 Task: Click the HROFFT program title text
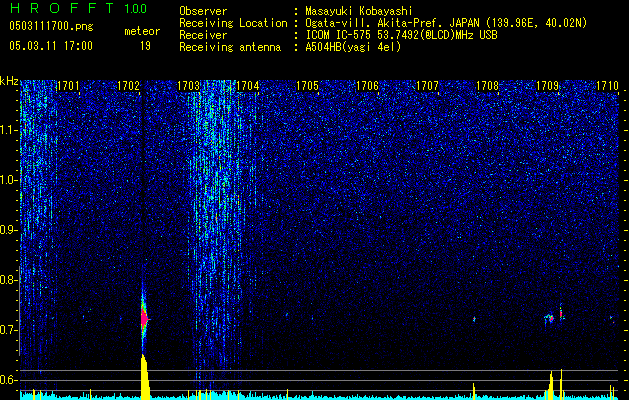(62, 8)
